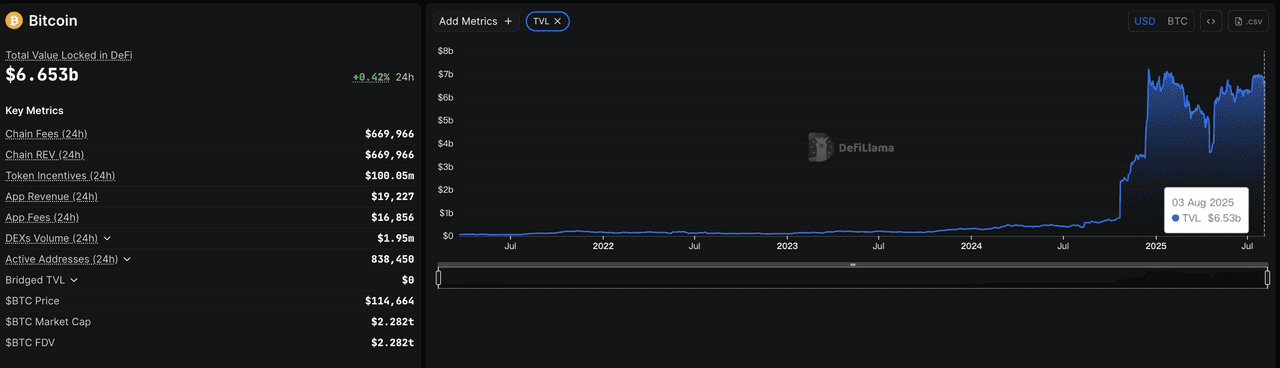Click the +0.42% 24h change value

tap(371, 77)
